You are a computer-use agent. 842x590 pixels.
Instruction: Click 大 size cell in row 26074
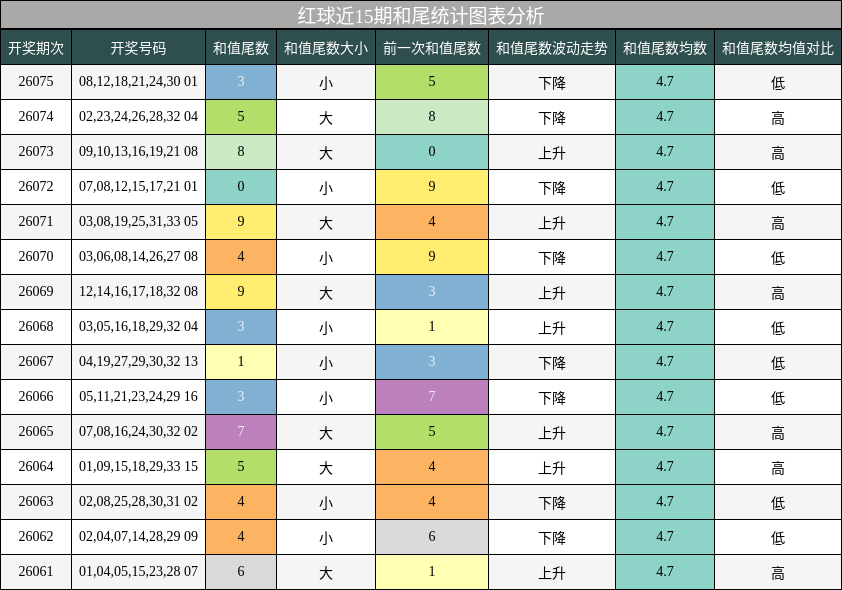pos(326,116)
